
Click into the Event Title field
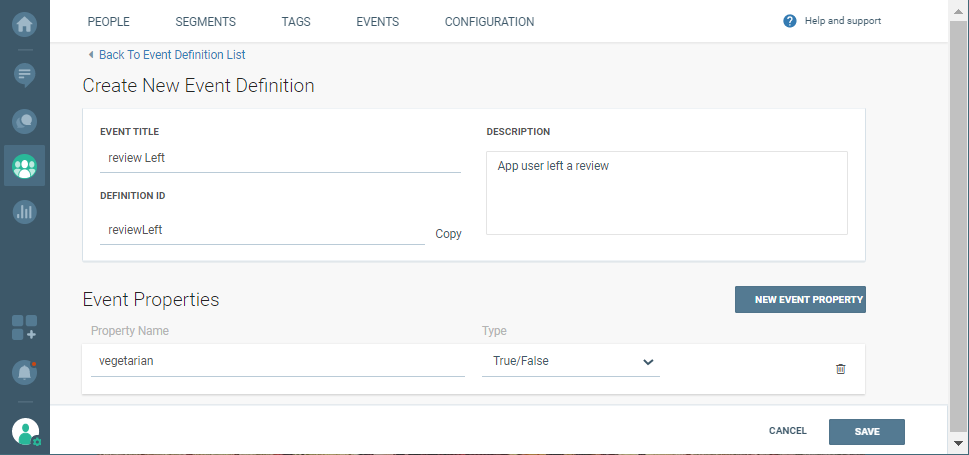point(280,158)
